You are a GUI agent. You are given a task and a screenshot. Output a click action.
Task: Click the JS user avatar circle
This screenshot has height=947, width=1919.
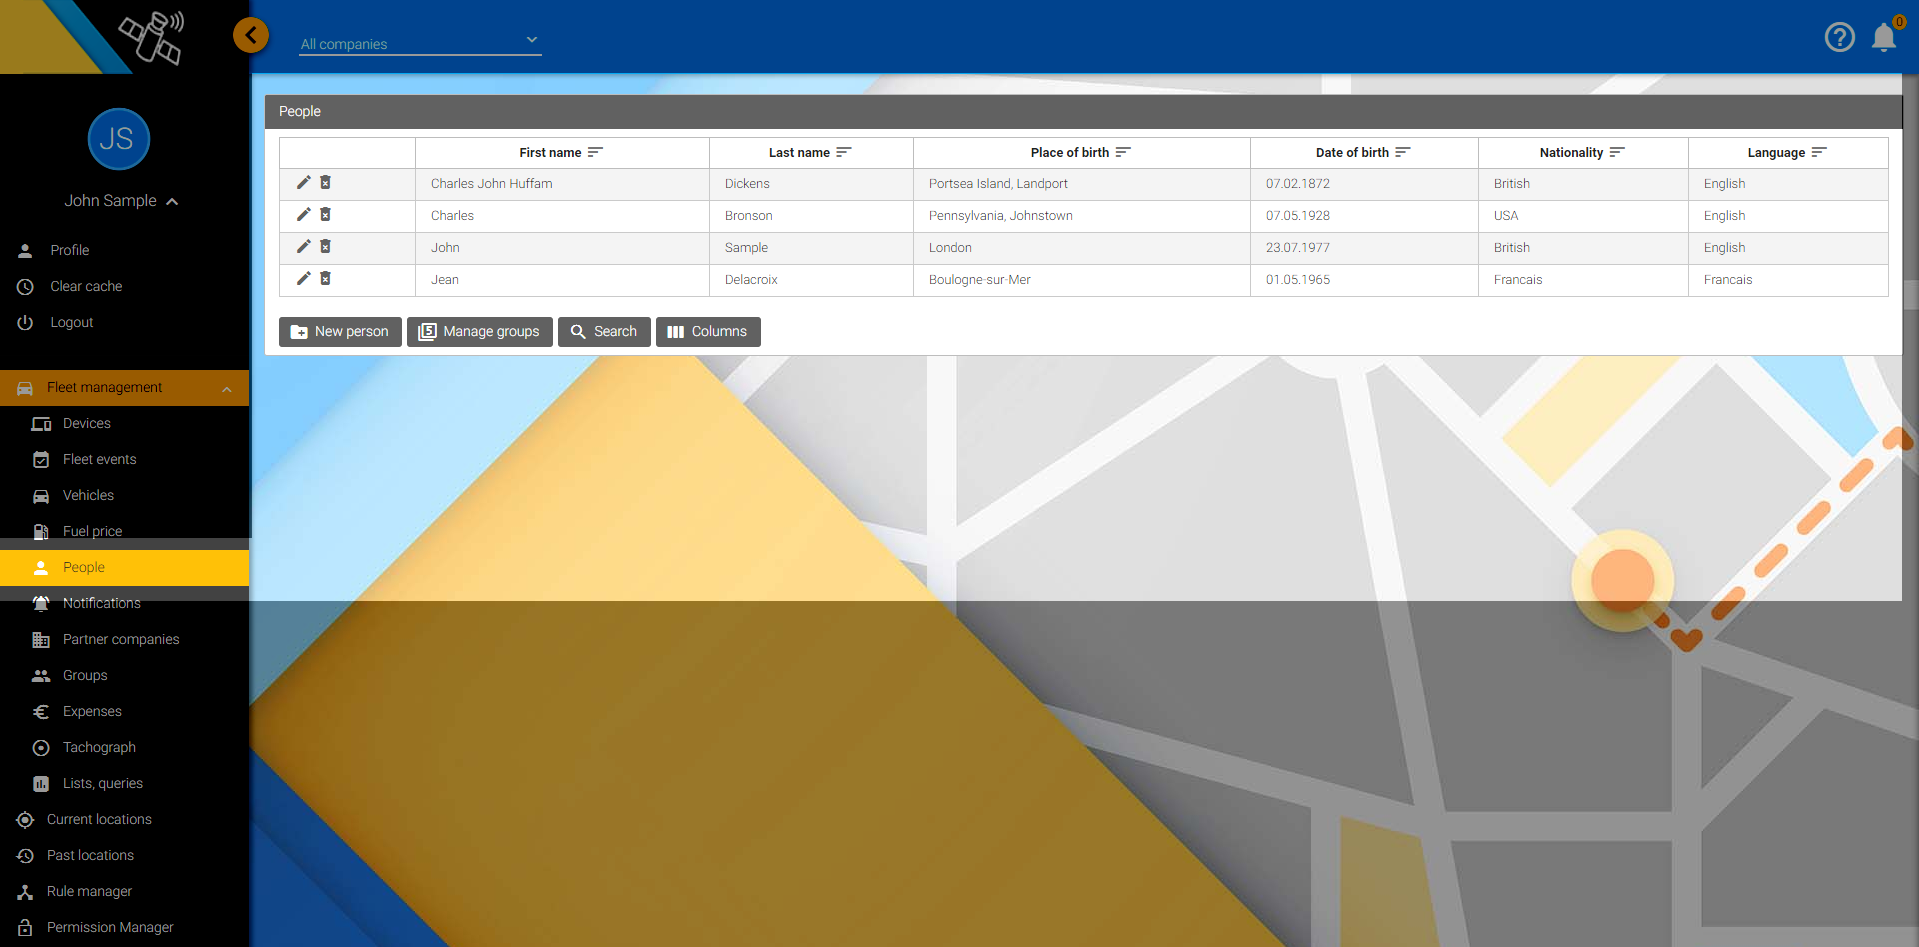point(118,139)
